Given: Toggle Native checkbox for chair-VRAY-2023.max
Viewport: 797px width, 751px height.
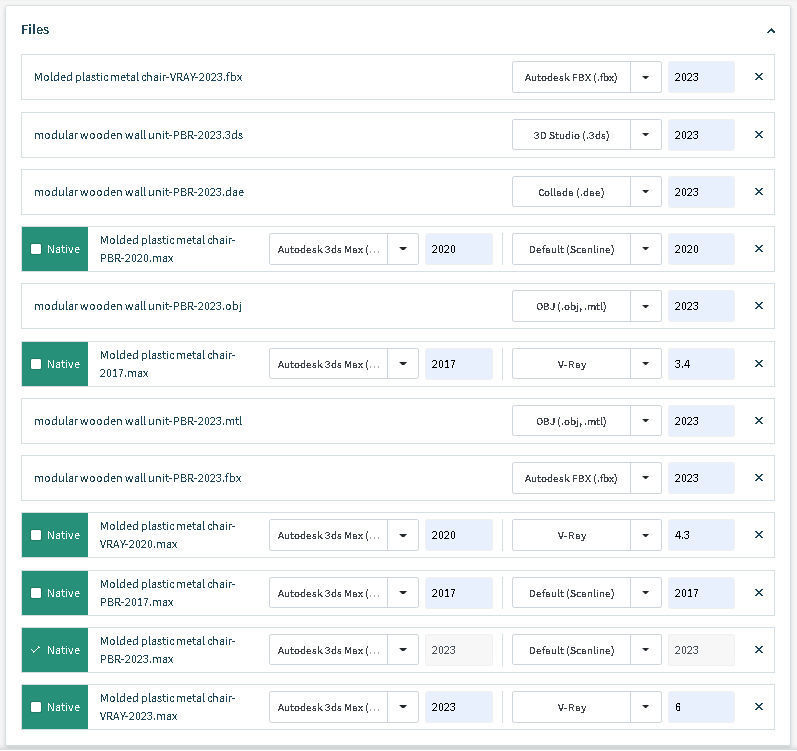Looking at the screenshot, I should point(37,707).
